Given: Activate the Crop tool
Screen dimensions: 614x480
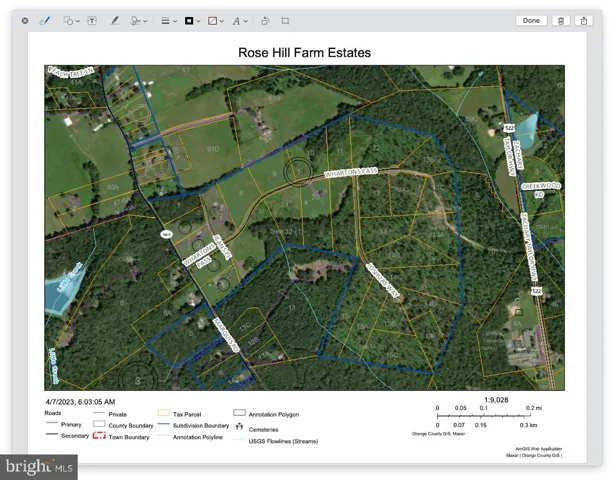Looking at the screenshot, I should pyautogui.click(x=285, y=20).
